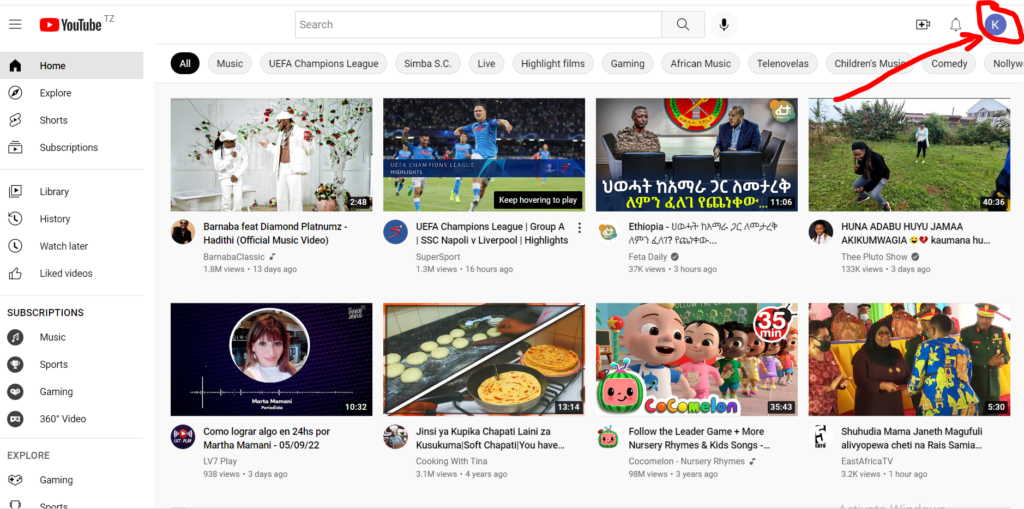Image resolution: width=1024 pixels, height=509 pixels.
Task: Select the Gaming filter chip
Action: coord(628,63)
